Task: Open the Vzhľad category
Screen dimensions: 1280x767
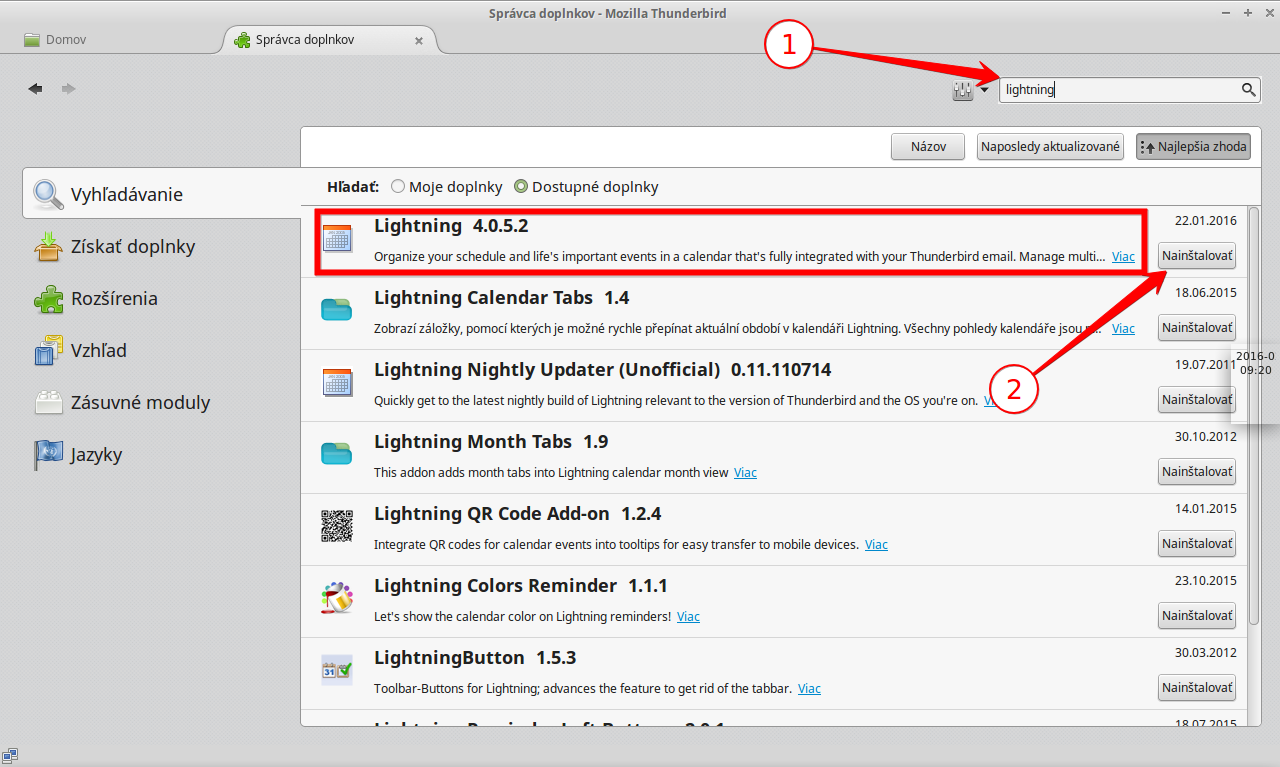Action: point(160,350)
